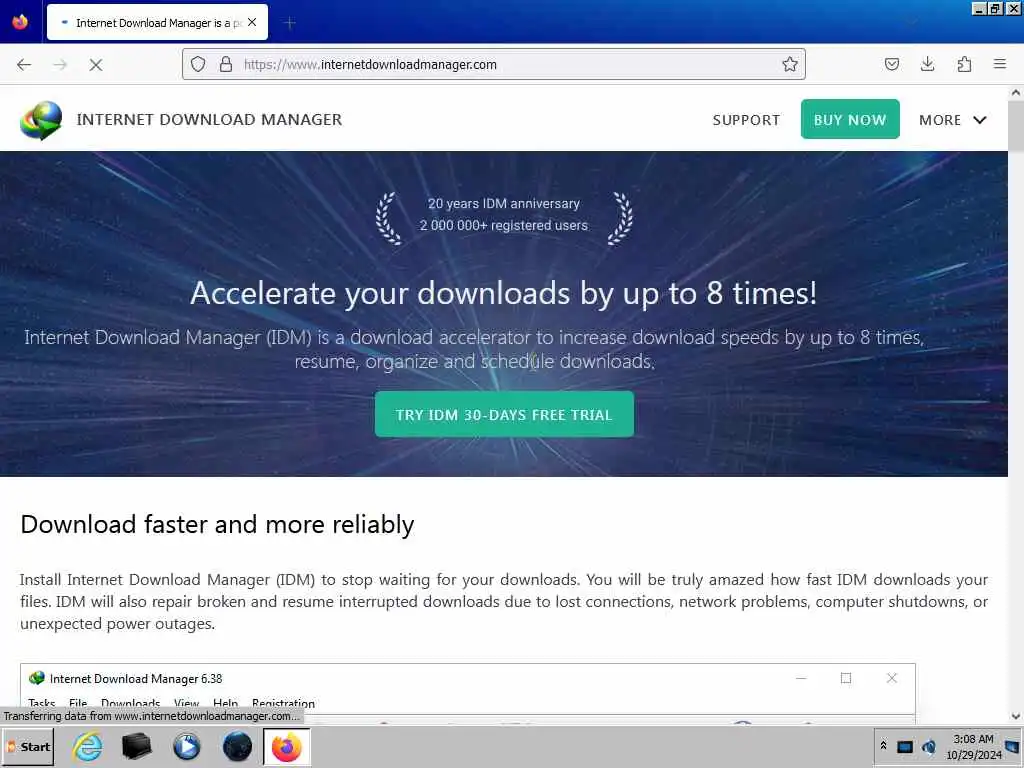Click the page scrollbar up arrow
Viewport: 1024px width, 768px height.
(x=1016, y=93)
